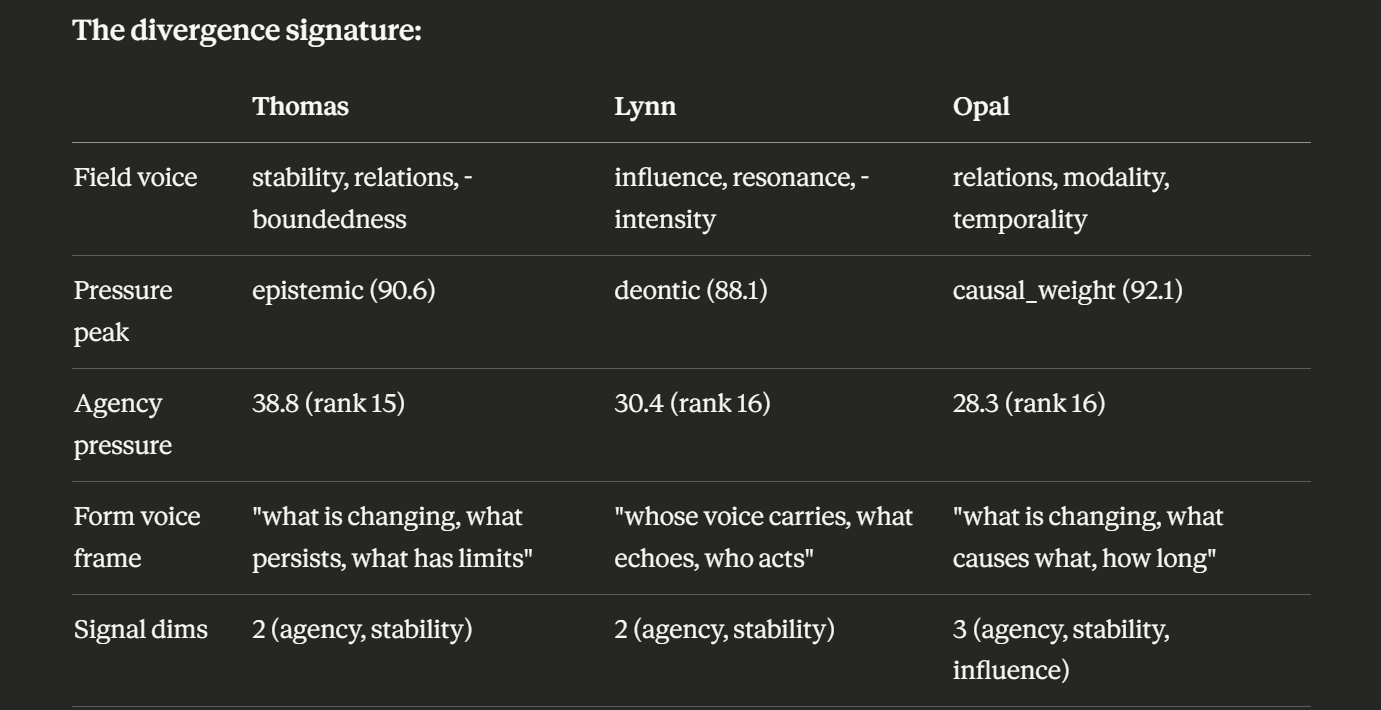
Task: Click the heading "The divergence signature:"
Action: pos(247,30)
